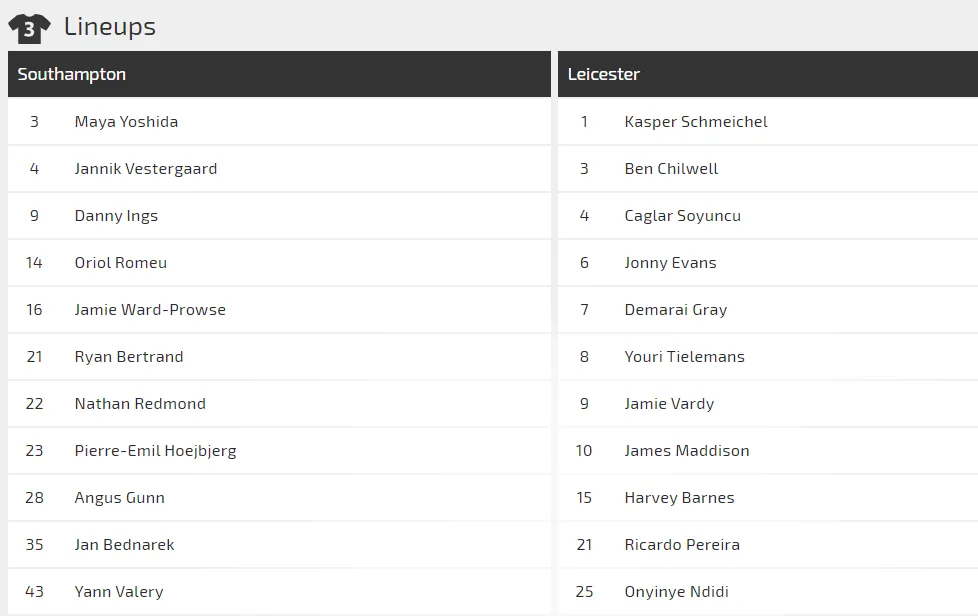Select Oriol Romeu in Southampton lineup

click(120, 263)
